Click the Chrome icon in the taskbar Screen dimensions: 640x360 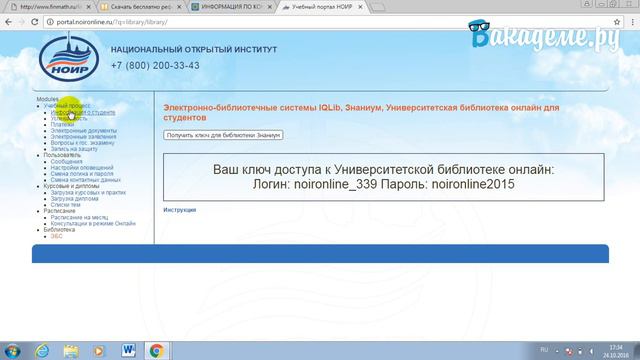tap(156, 351)
